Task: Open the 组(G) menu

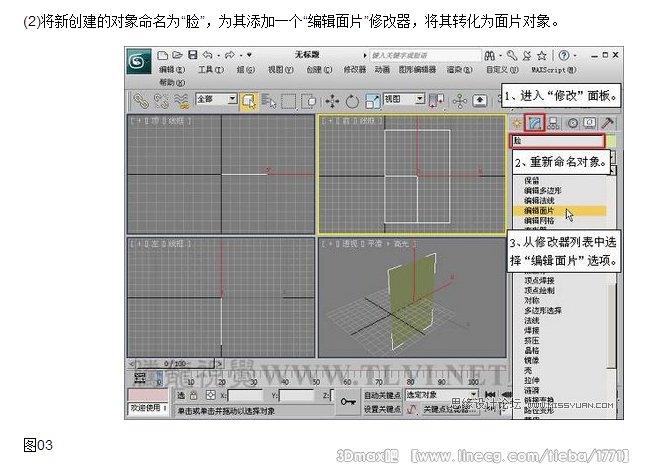Action: click(245, 70)
